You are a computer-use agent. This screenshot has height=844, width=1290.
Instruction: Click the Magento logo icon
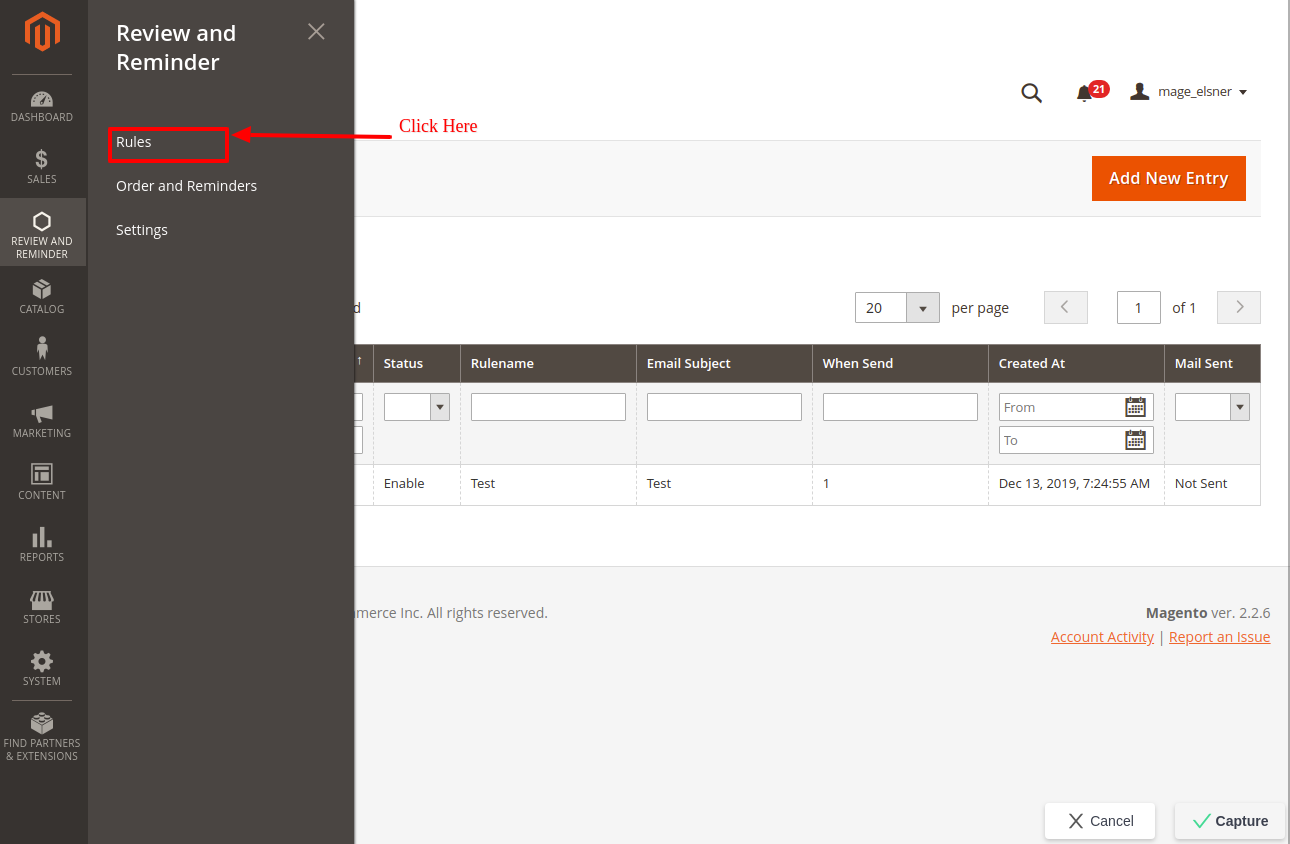[42, 32]
